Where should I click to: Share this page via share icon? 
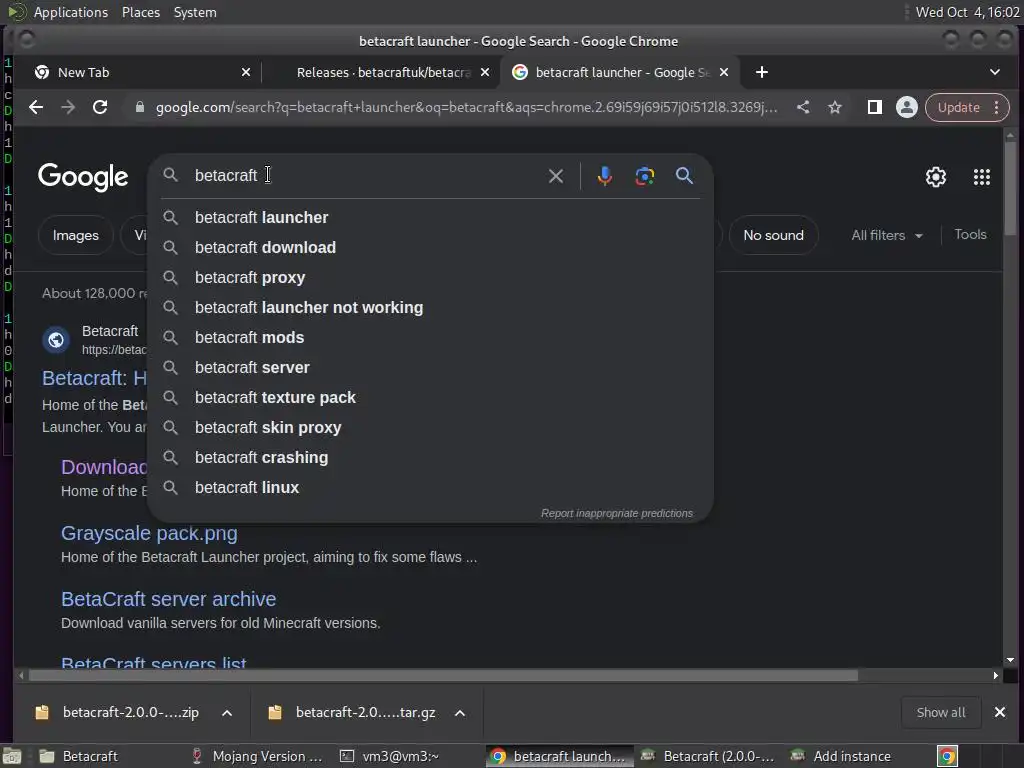[x=803, y=108]
